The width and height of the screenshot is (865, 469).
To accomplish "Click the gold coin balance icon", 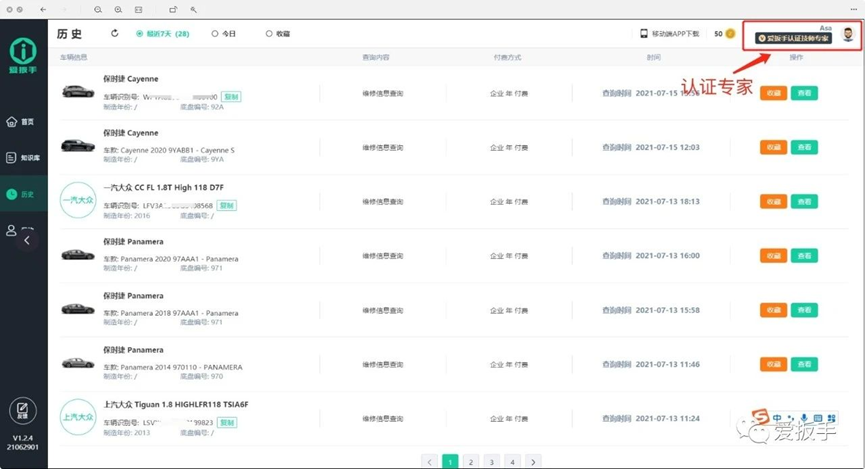I will coord(730,34).
